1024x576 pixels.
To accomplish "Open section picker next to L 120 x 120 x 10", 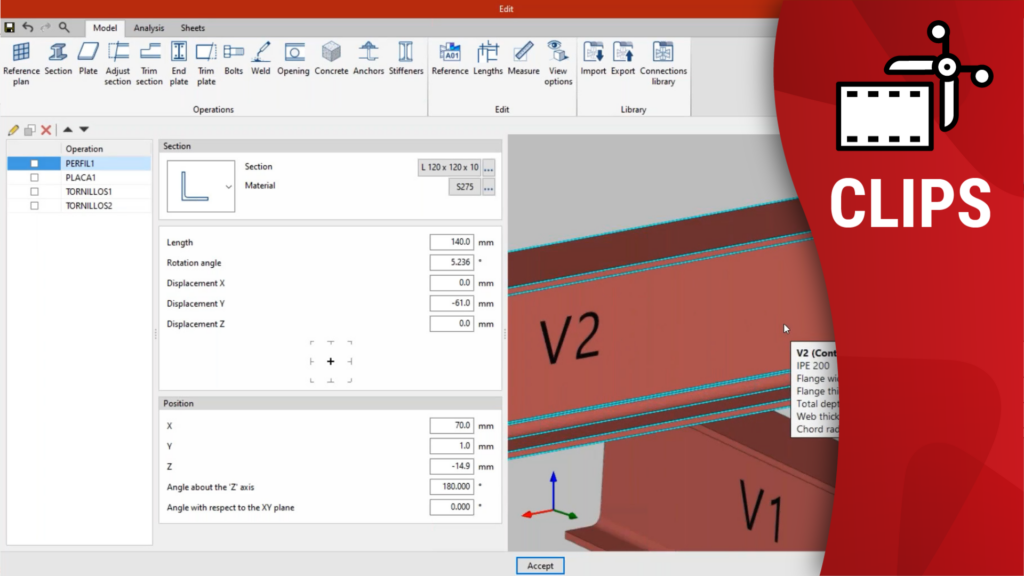I will (489, 167).
